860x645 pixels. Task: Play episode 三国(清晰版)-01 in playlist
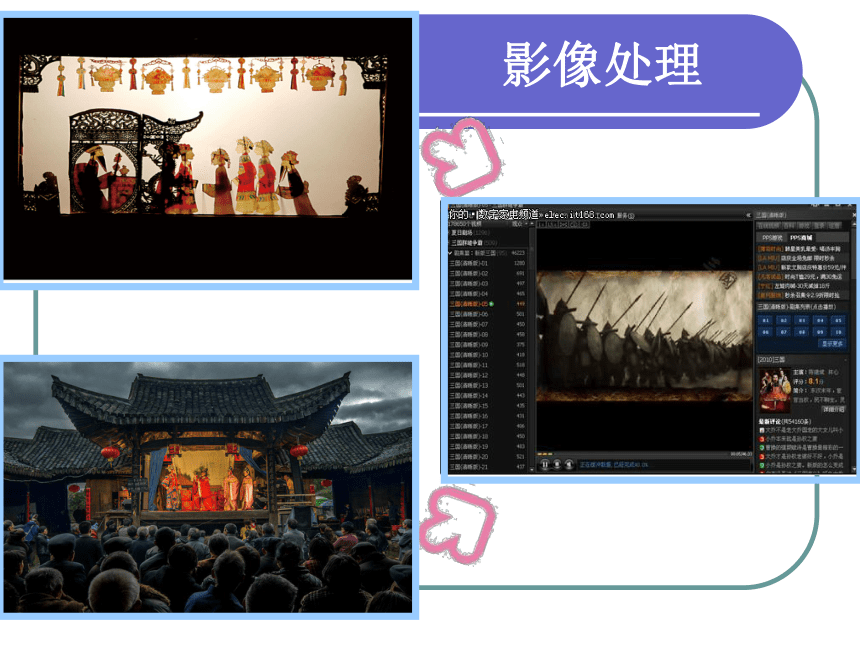click(x=488, y=263)
